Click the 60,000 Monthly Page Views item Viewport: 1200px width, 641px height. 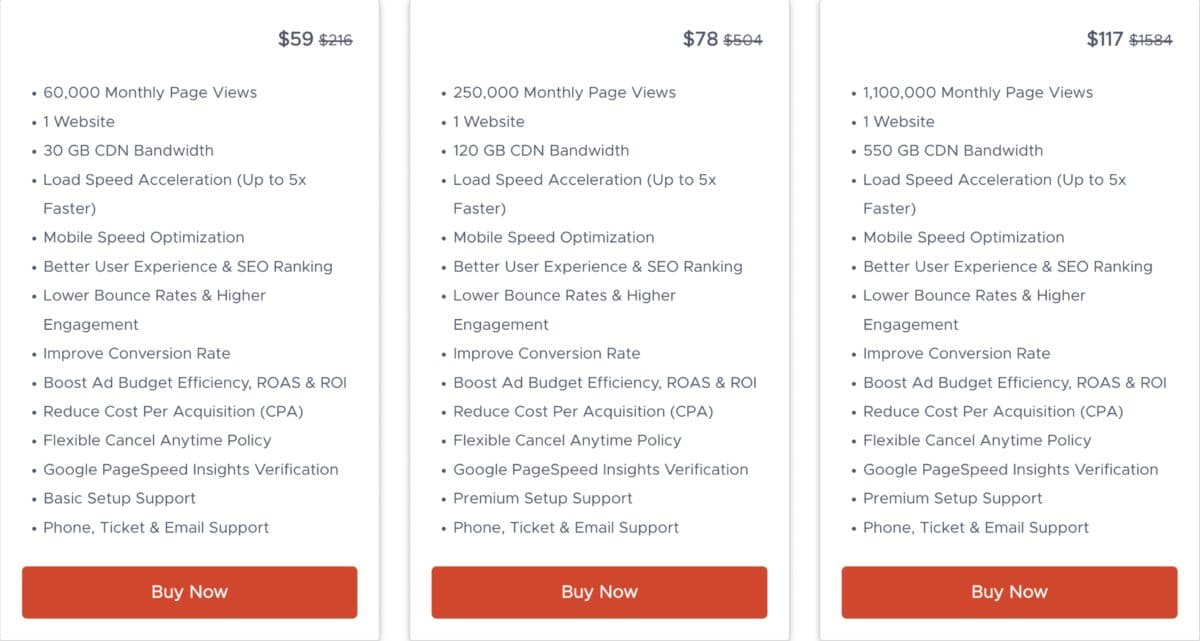pos(150,92)
